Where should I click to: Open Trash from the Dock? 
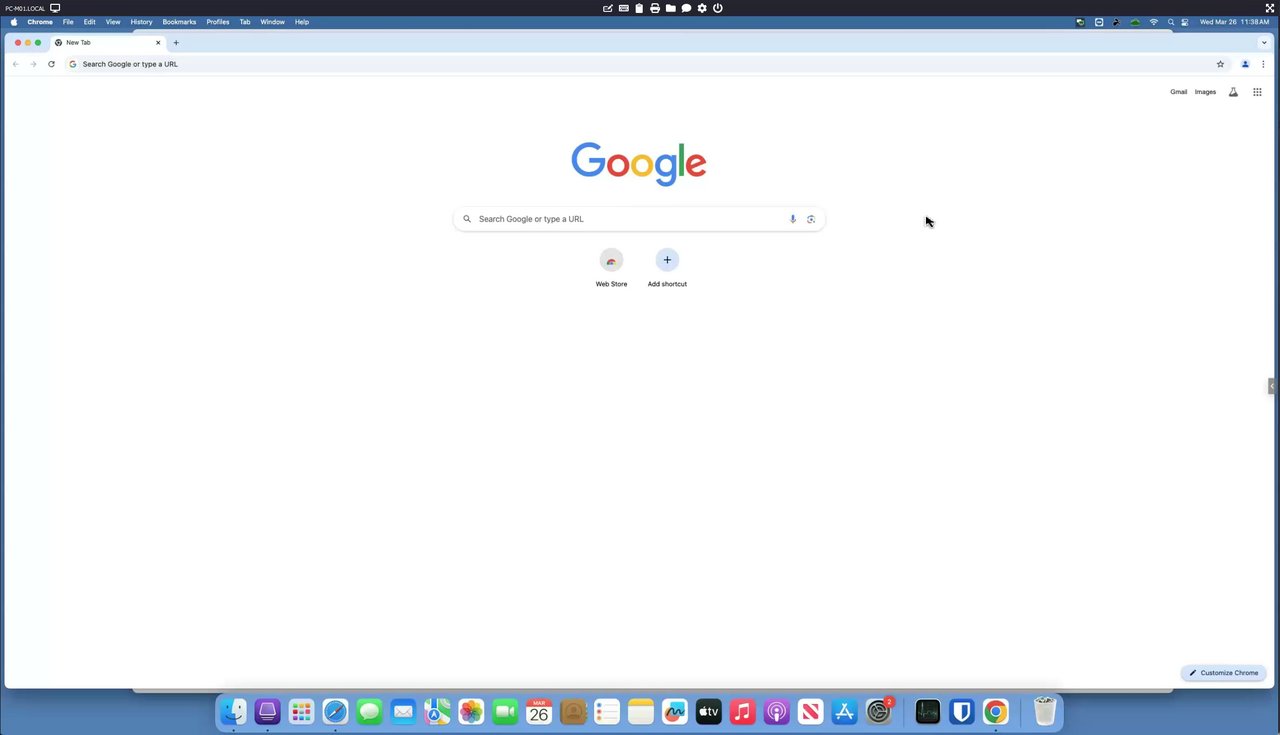(x=1045, y=712)
